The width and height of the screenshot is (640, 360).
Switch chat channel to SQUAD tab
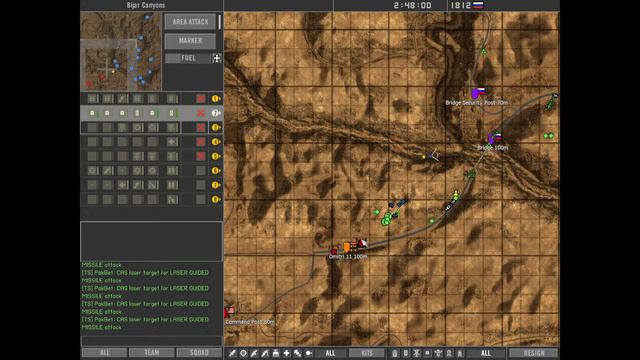(x=199, y=353)
